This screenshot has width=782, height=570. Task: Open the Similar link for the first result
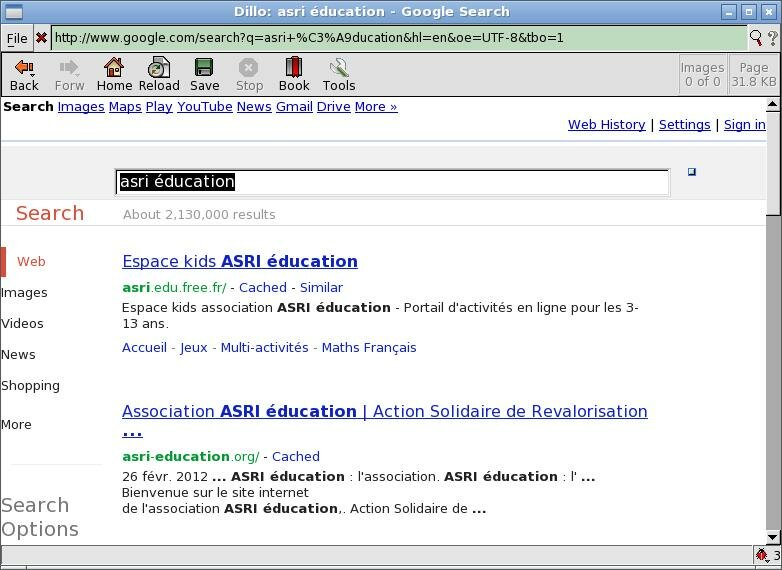(x=321, y=288)
